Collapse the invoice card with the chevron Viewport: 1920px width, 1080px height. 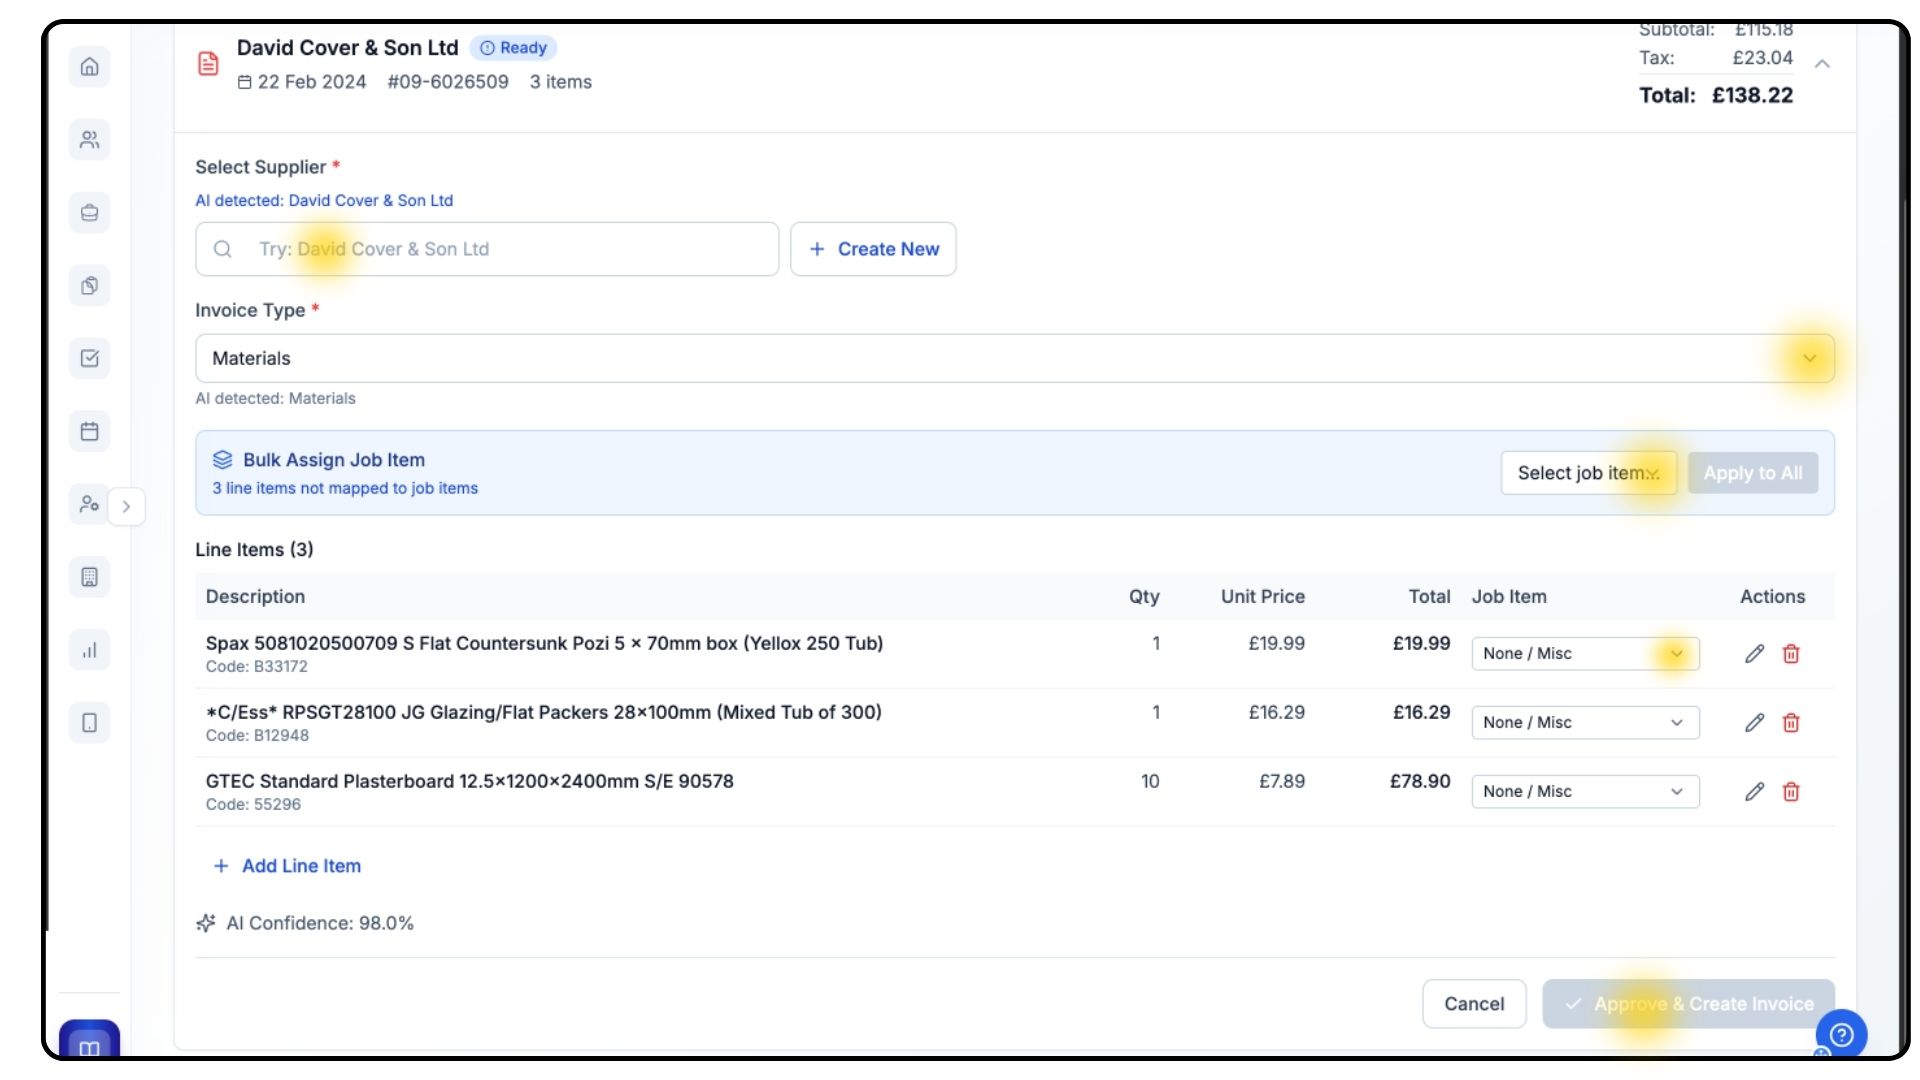1822,64
